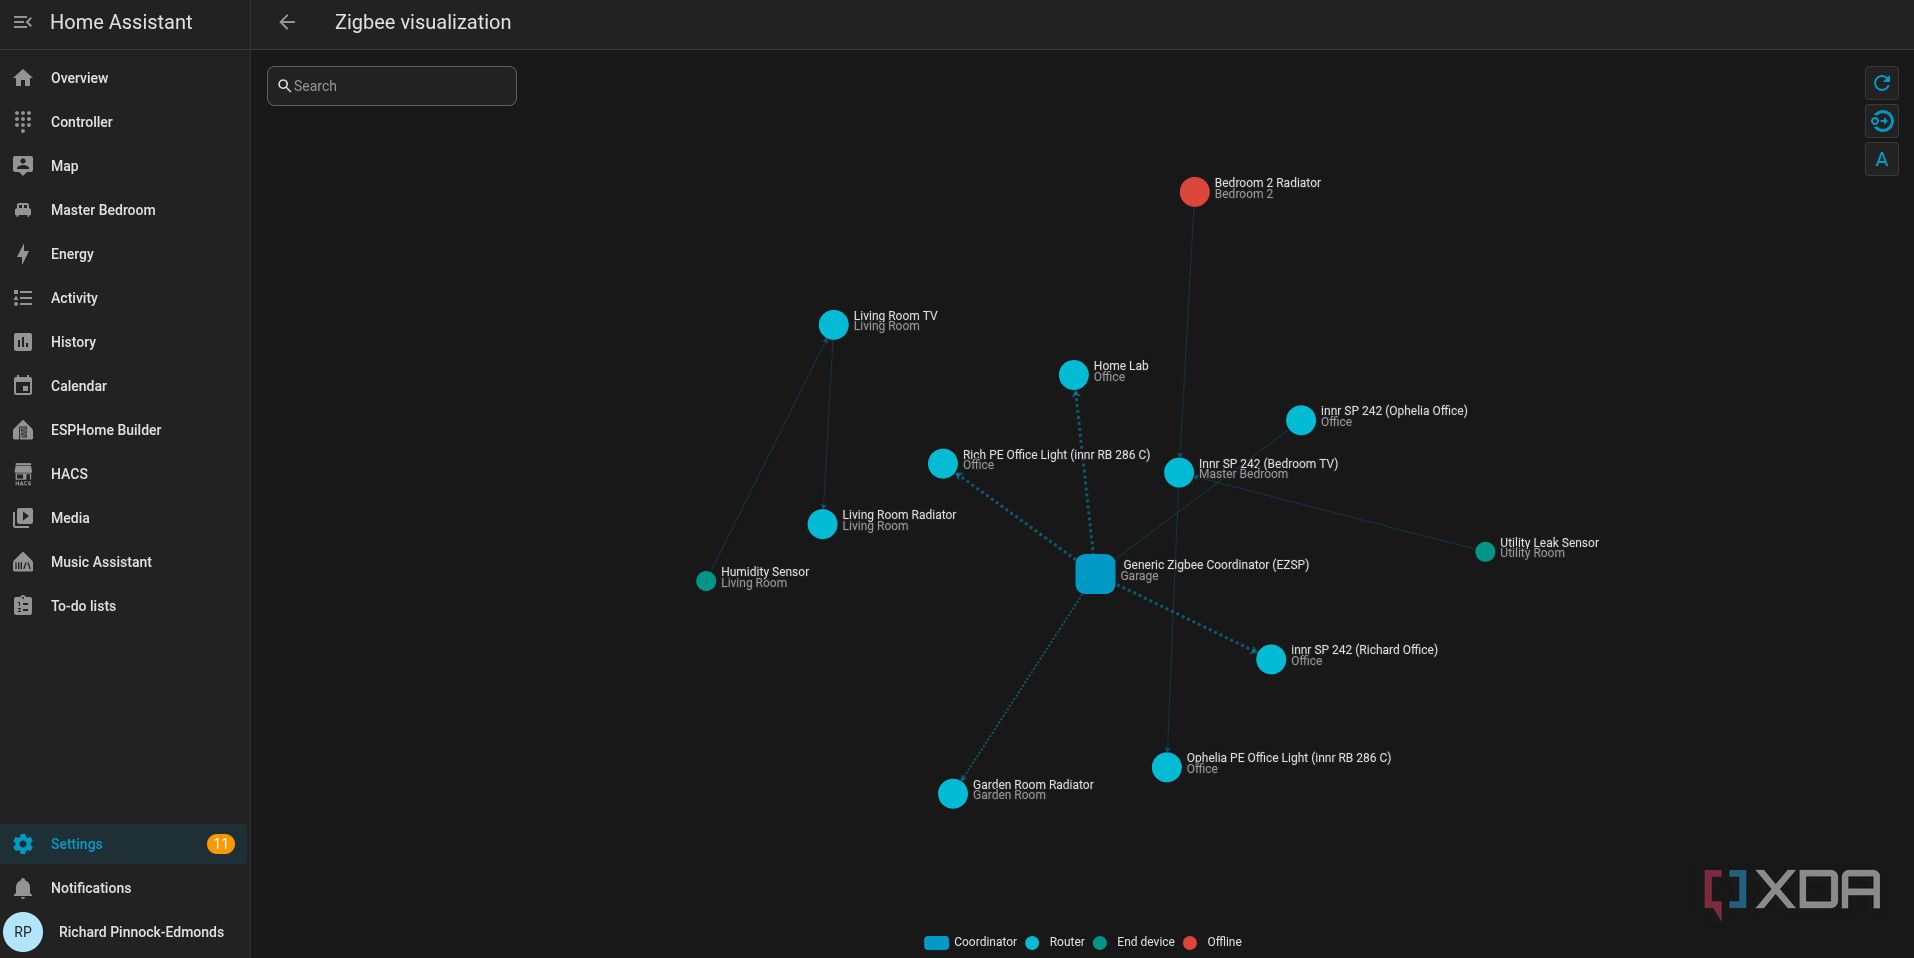Select the Utility Leak Sensor node
1914x958 pixels.
click(1485, 551)
